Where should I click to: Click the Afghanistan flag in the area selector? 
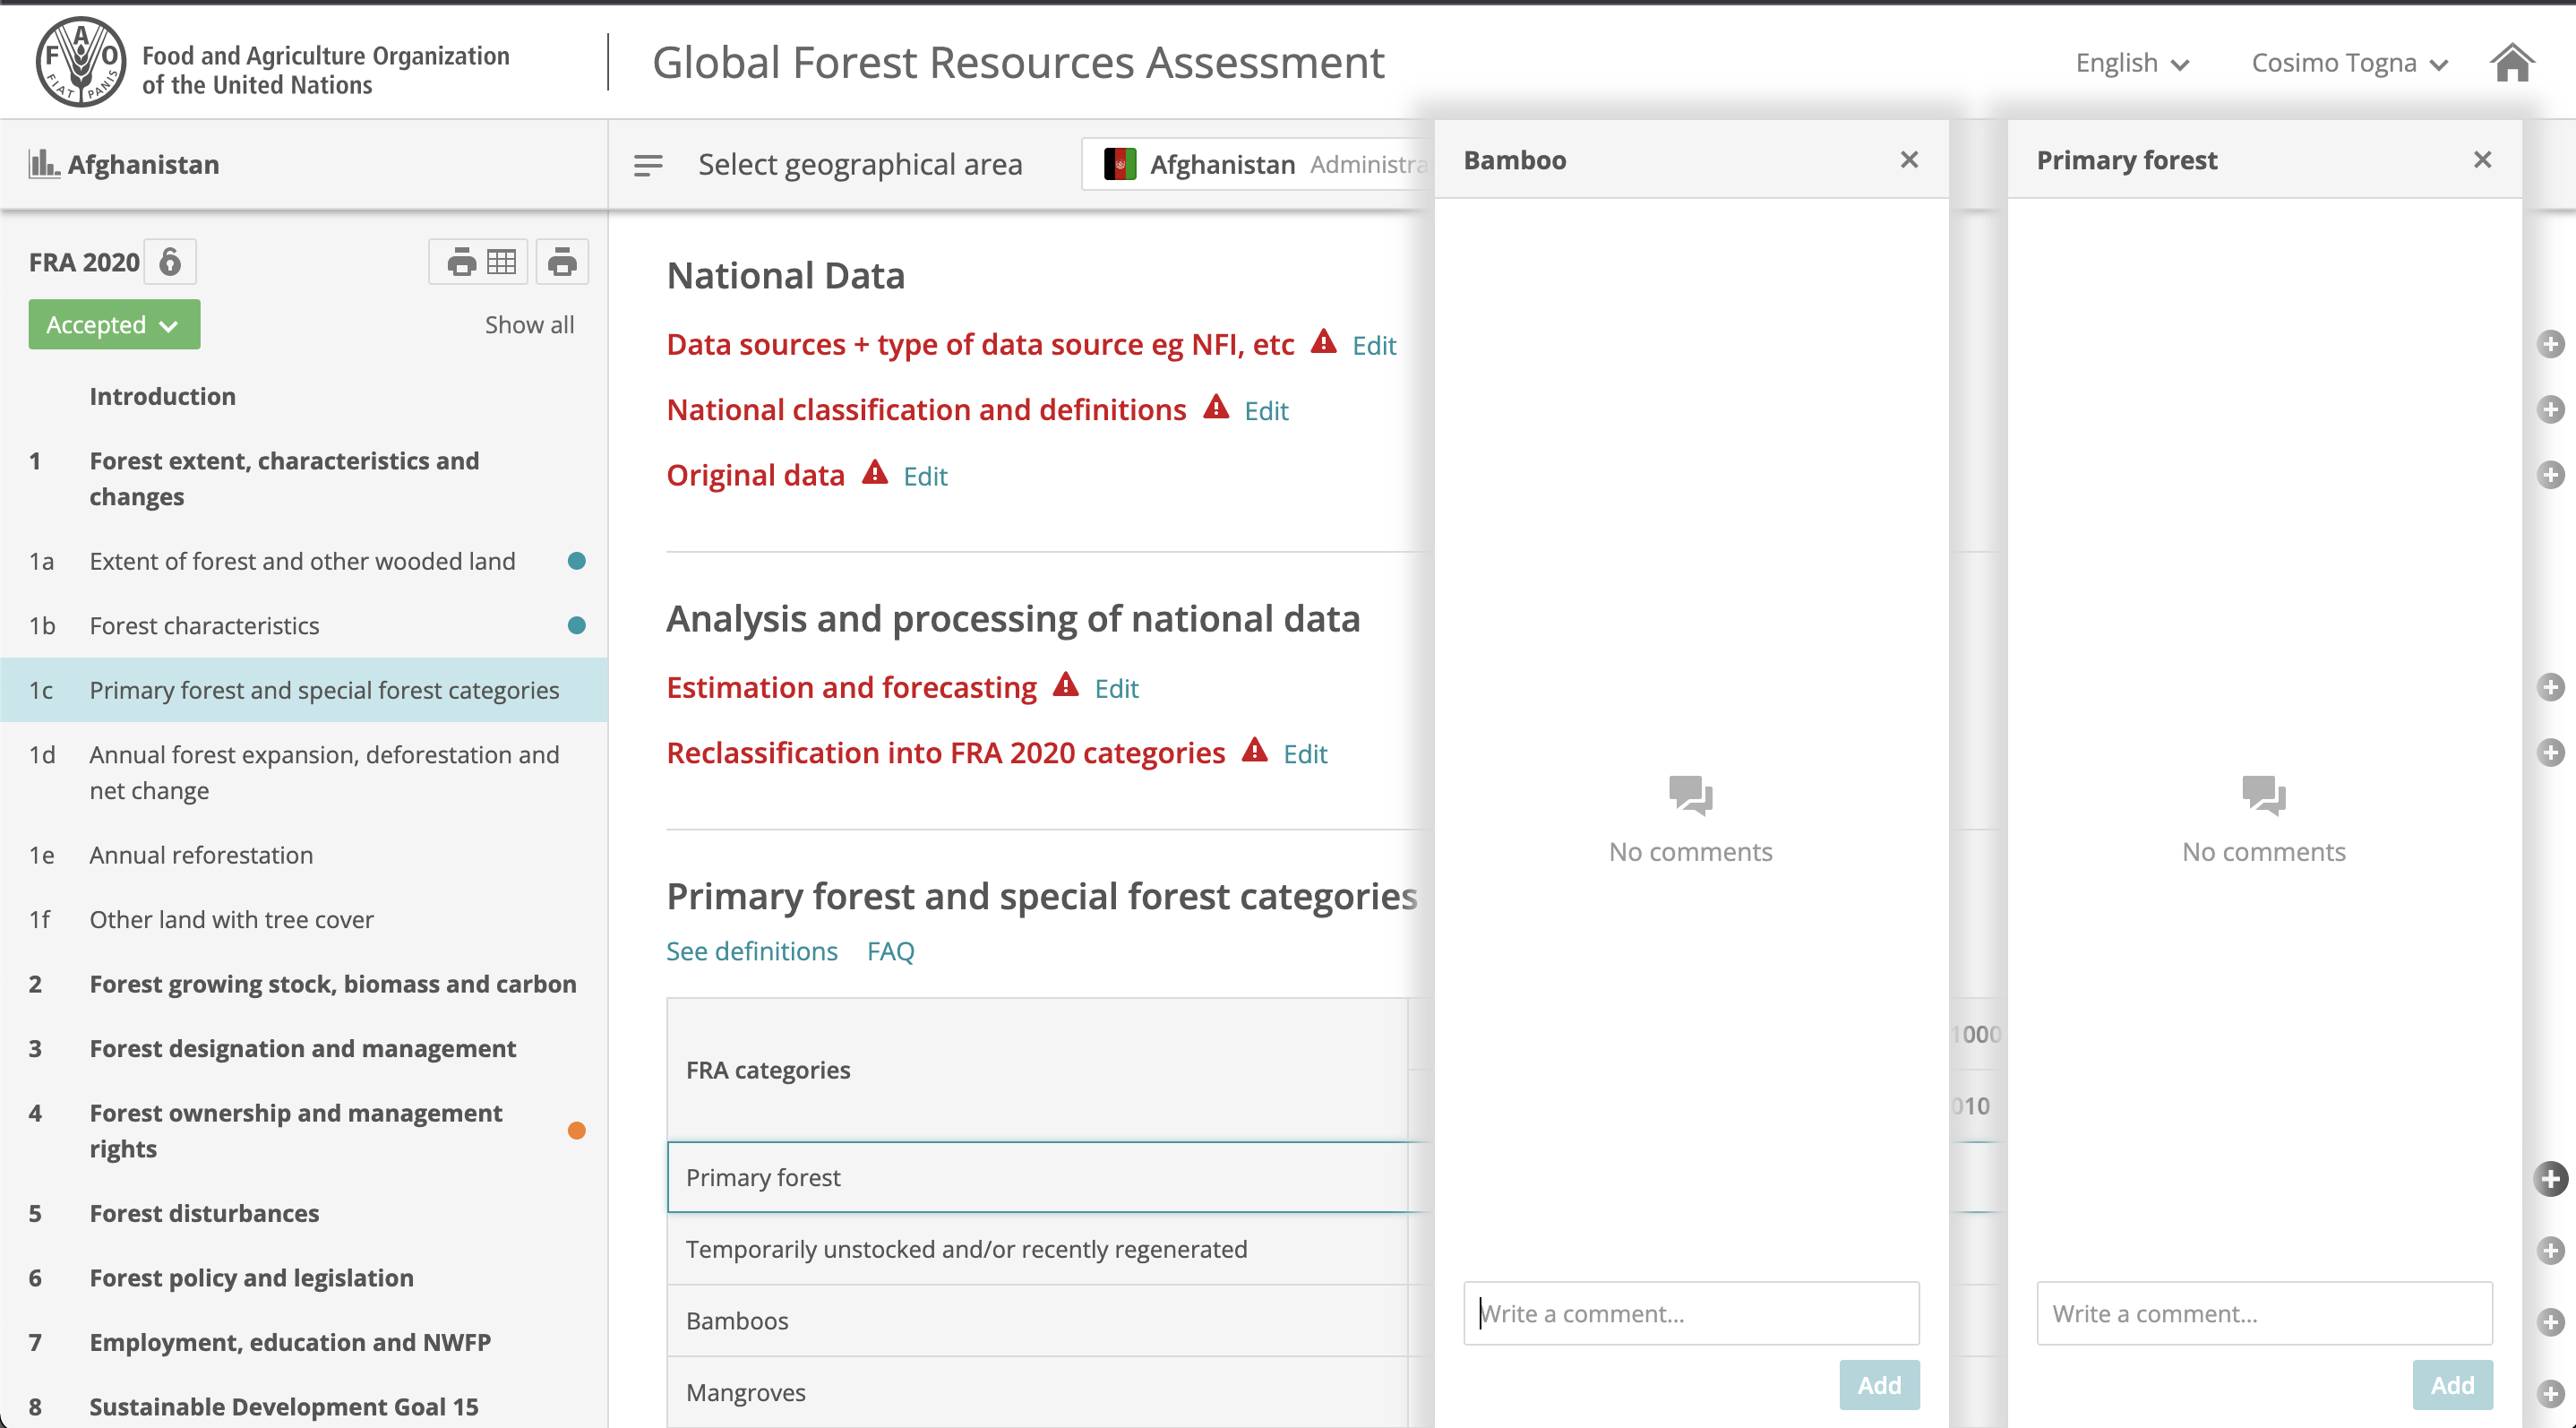(1120, 164)
